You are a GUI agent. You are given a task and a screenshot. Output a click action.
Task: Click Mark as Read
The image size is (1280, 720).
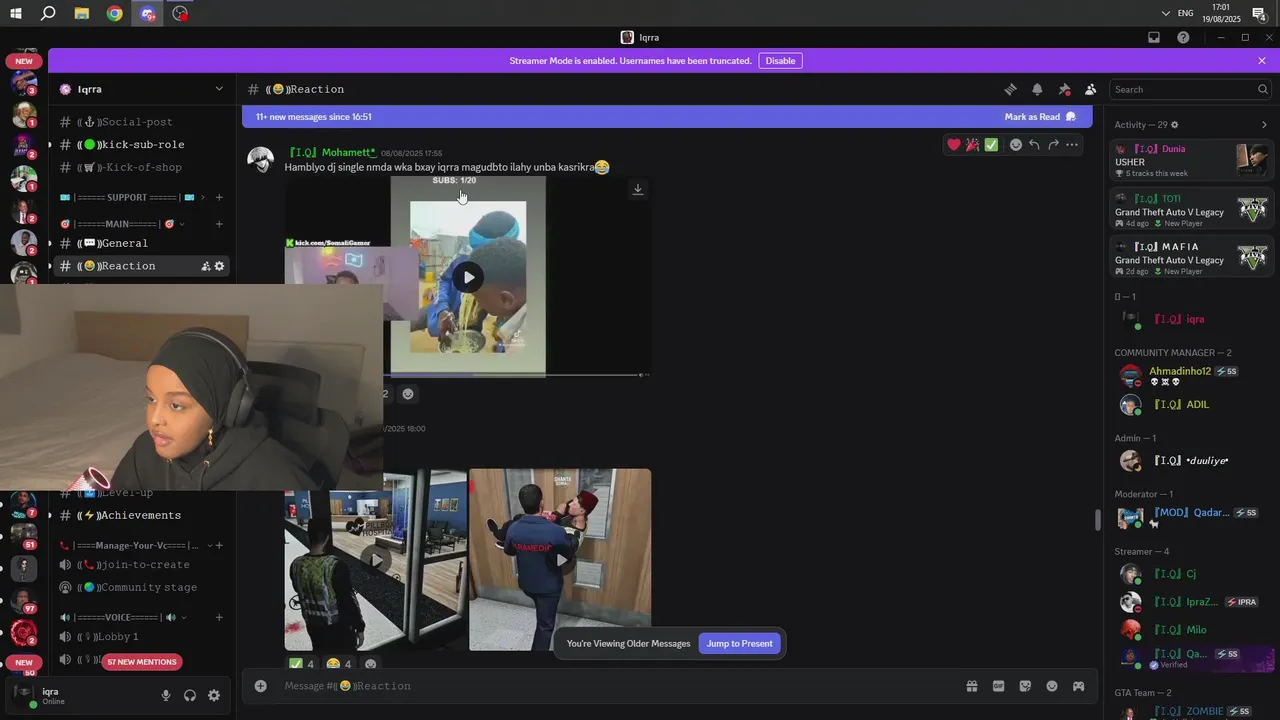click(x=1040, y=117)
